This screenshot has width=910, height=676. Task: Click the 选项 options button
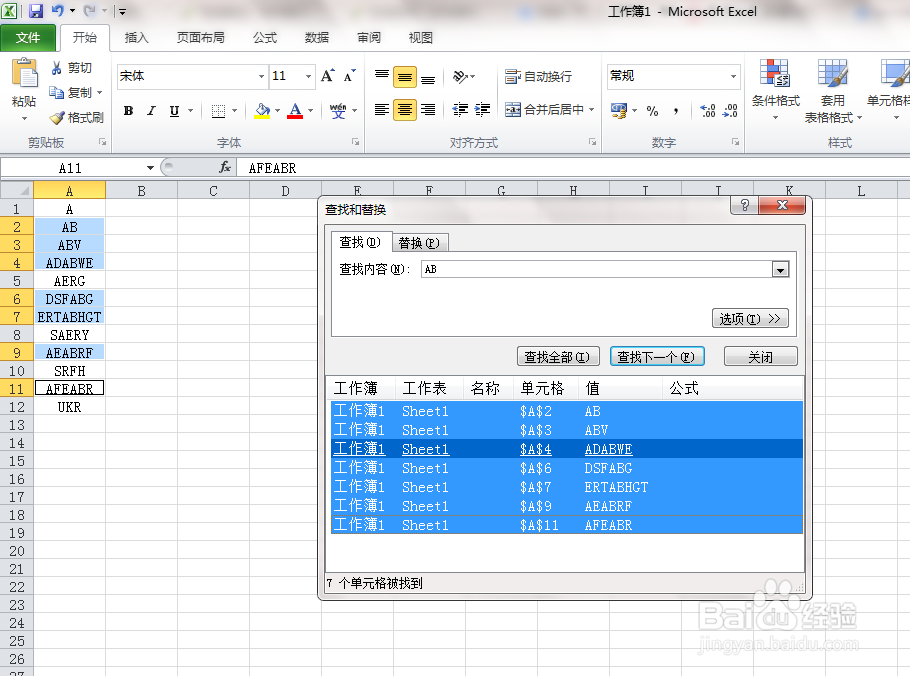750,319
